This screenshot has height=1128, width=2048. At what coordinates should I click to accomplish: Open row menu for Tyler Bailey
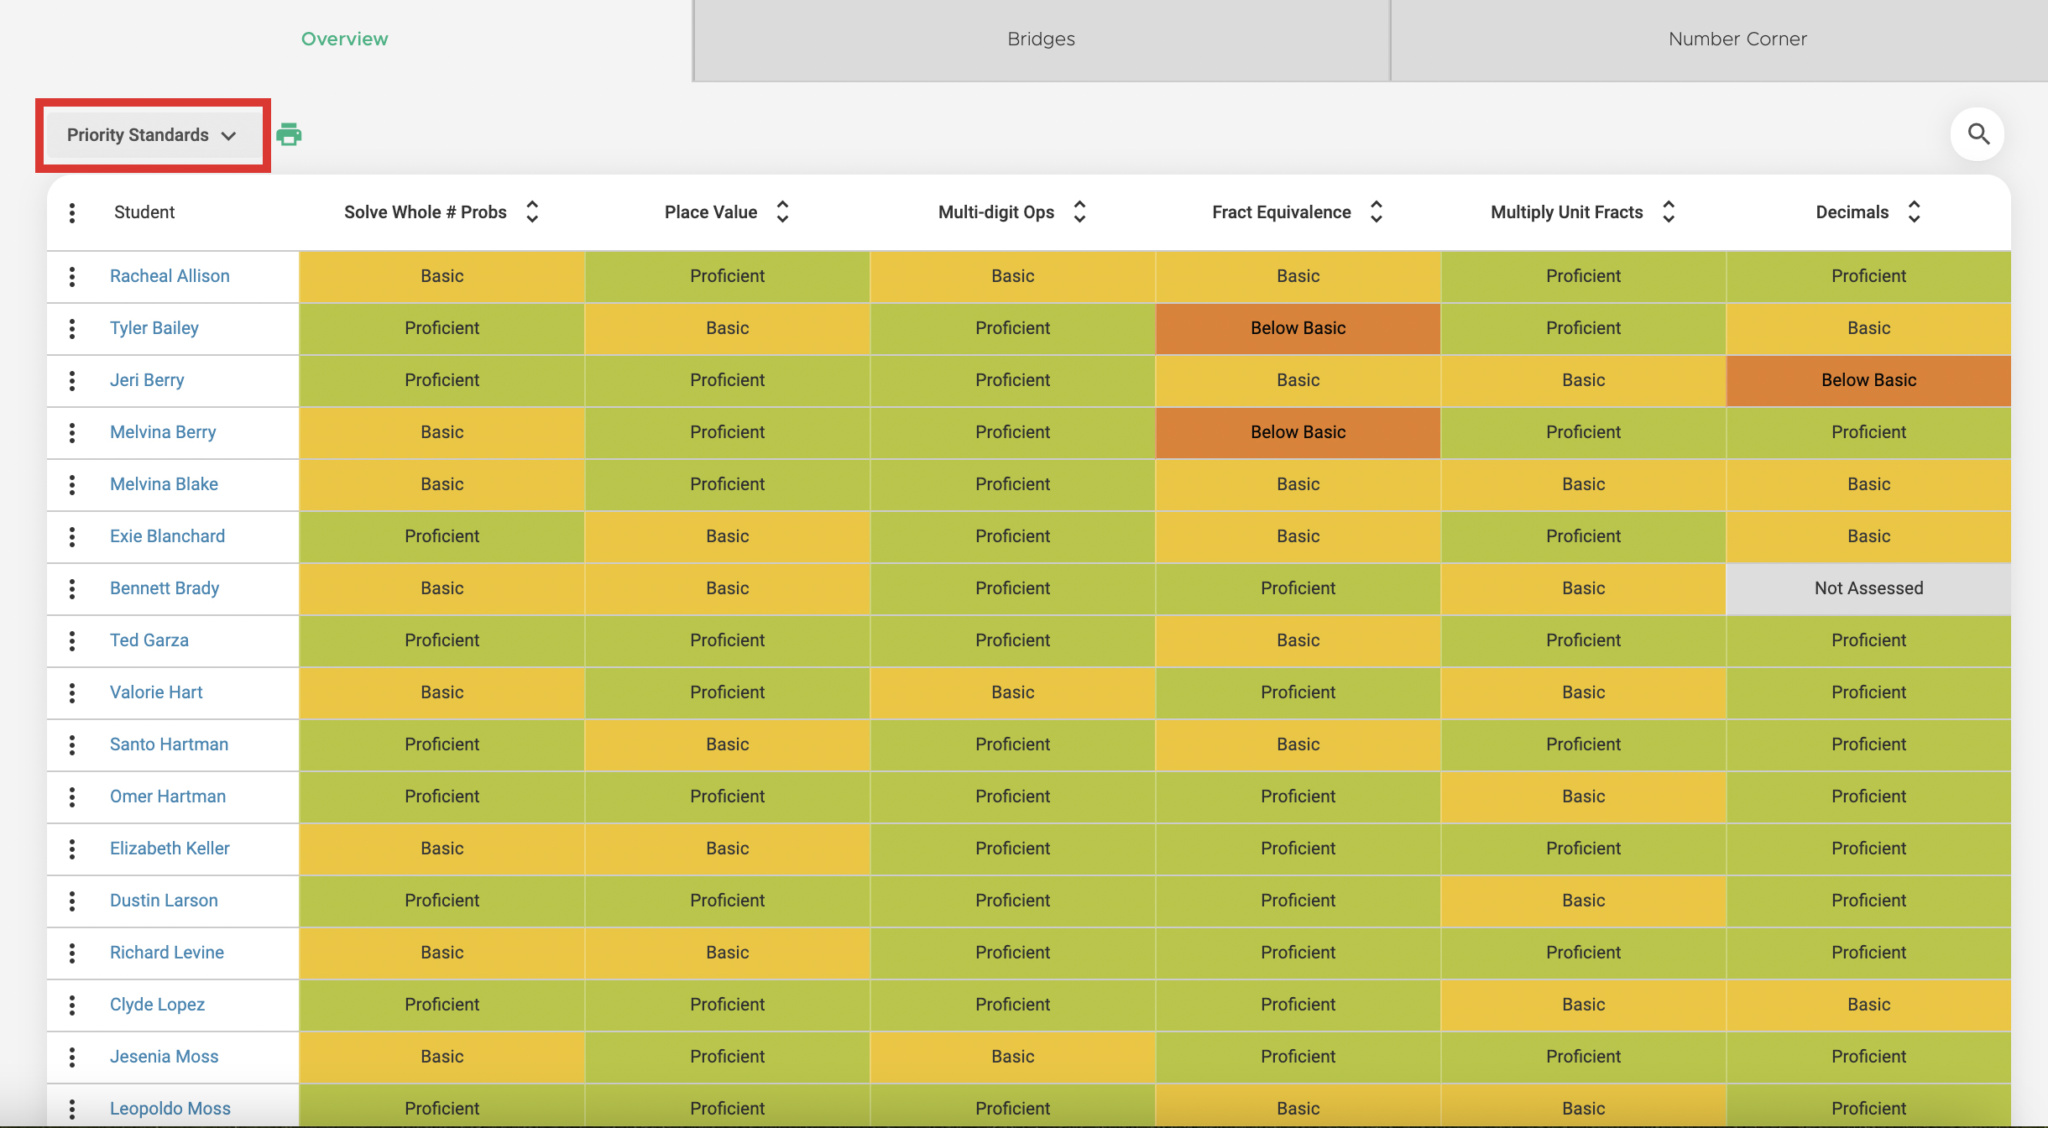click(72, 328)
